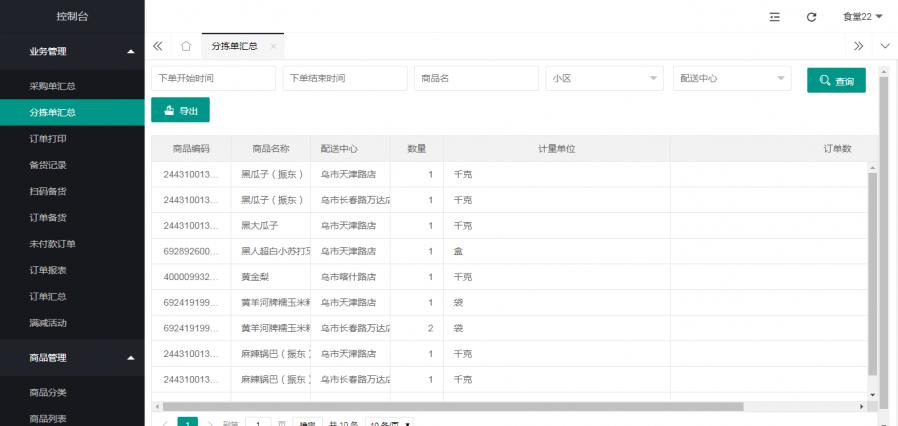Viewport: 898px width, 426px height.
Task: Open the tab options chevron dropdown
Action: point(885,46)
